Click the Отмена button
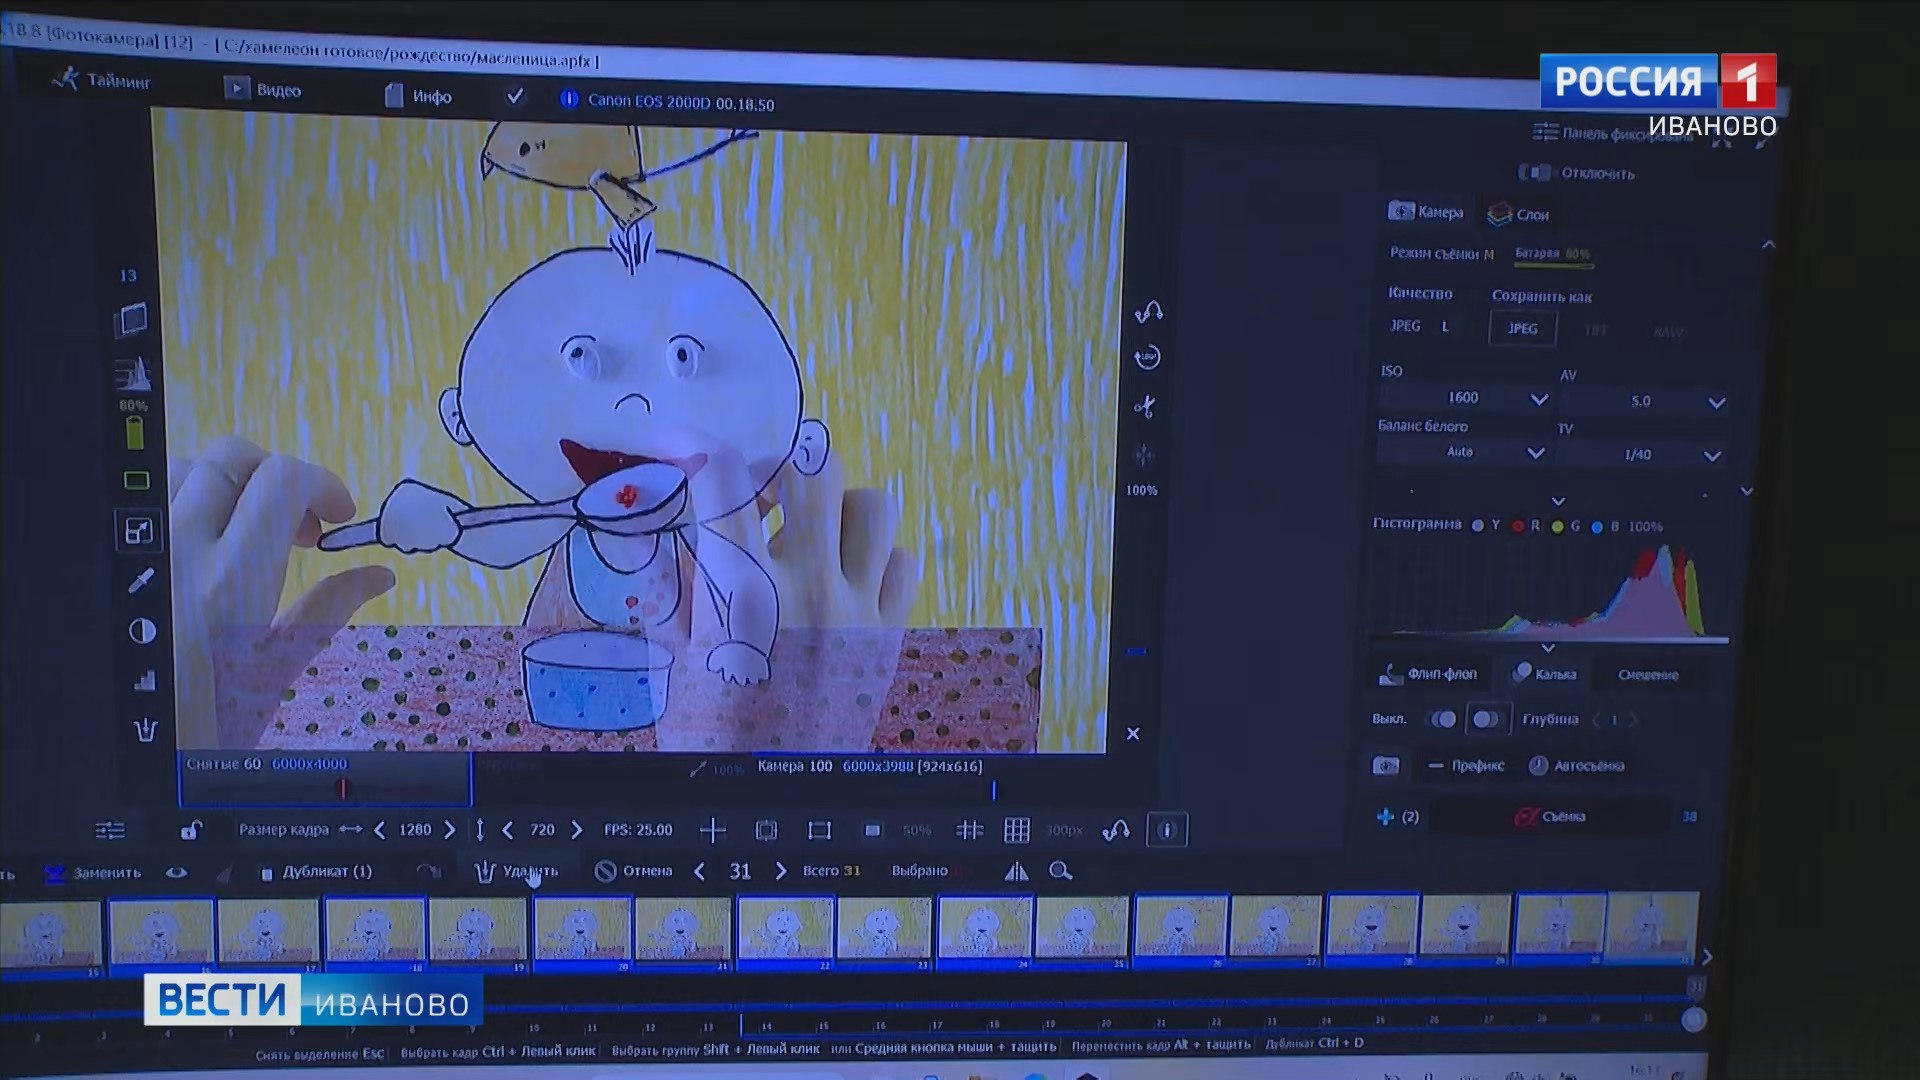The image size is (1920, 1080). coord(633,871)
